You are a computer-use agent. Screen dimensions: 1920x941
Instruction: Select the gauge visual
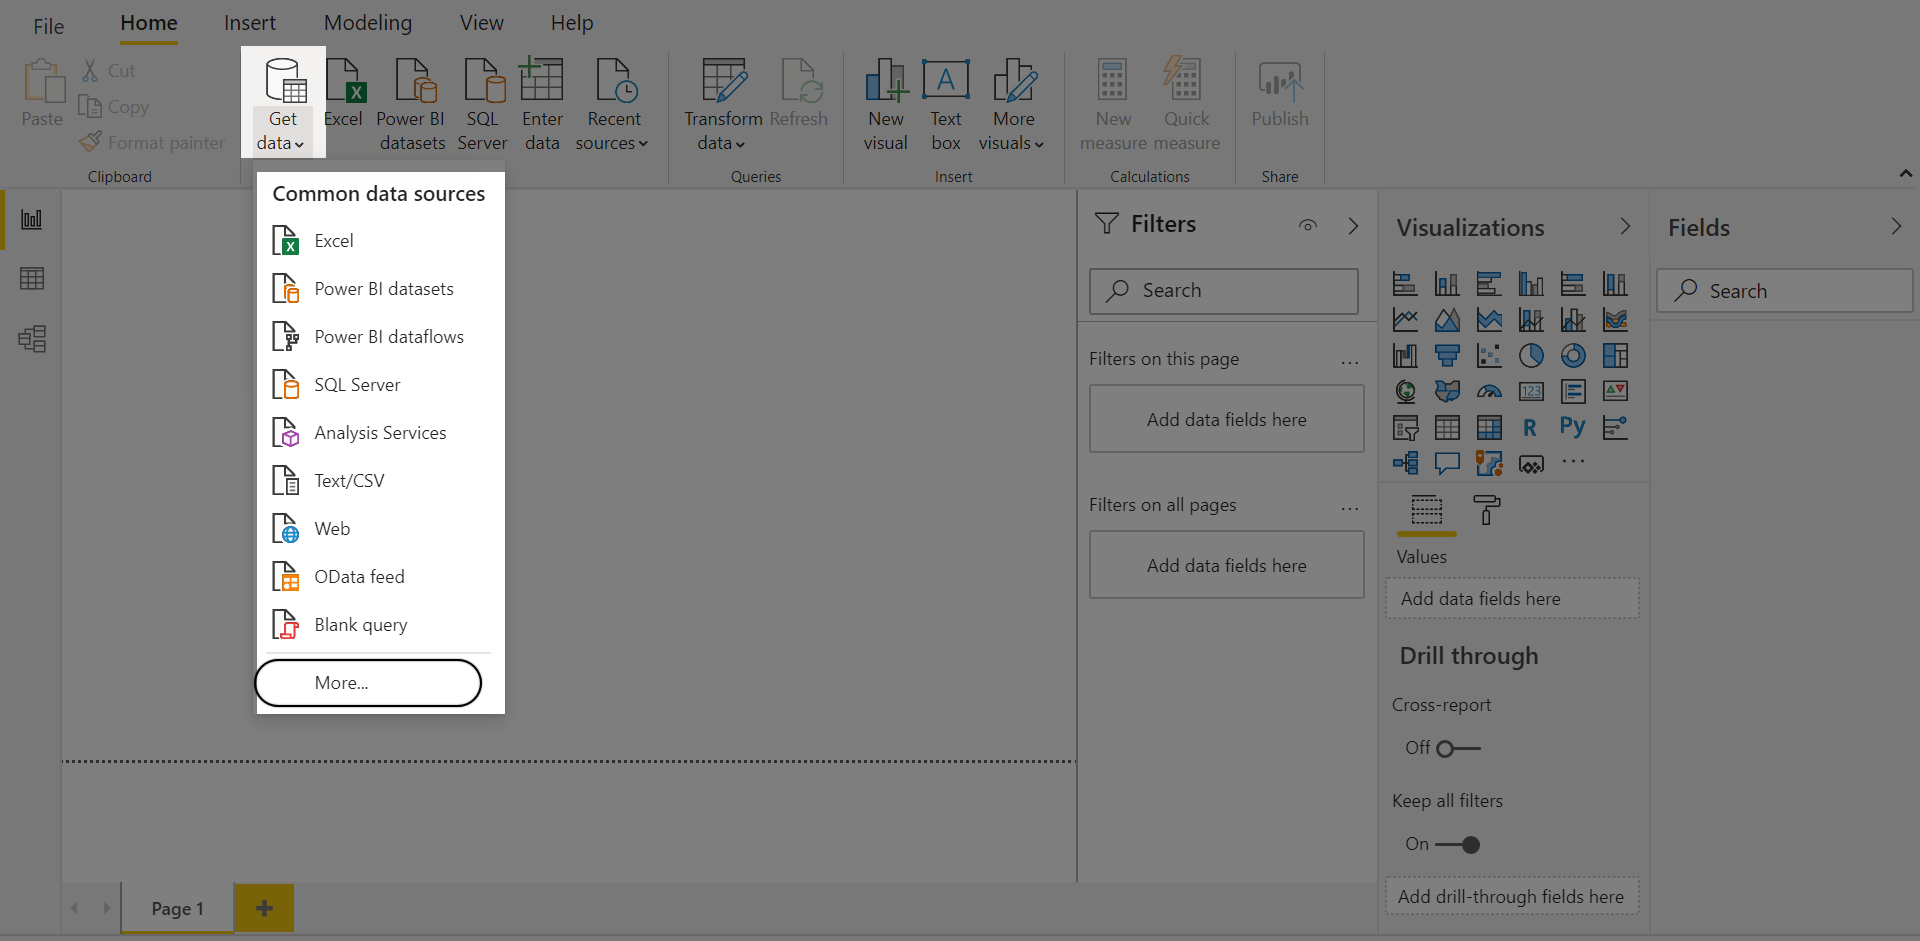coord(1489,392)
